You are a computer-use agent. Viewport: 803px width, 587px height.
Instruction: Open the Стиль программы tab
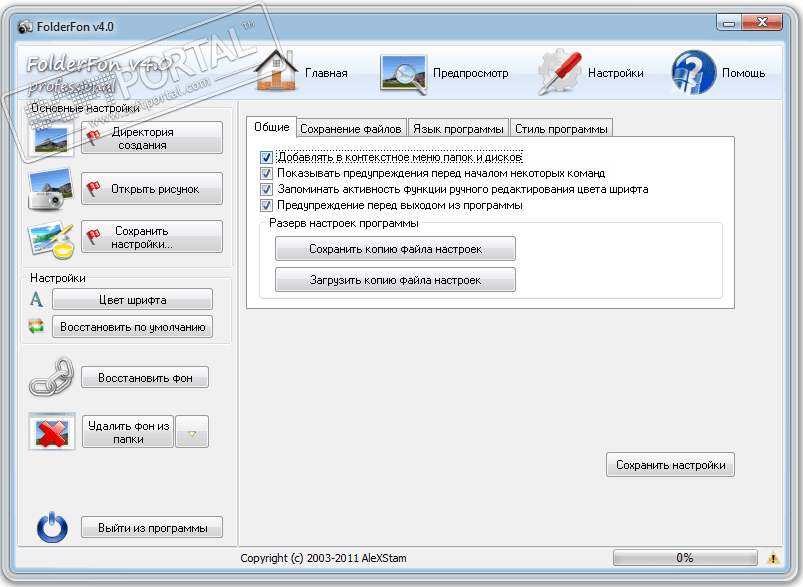[x=561, y=129]
